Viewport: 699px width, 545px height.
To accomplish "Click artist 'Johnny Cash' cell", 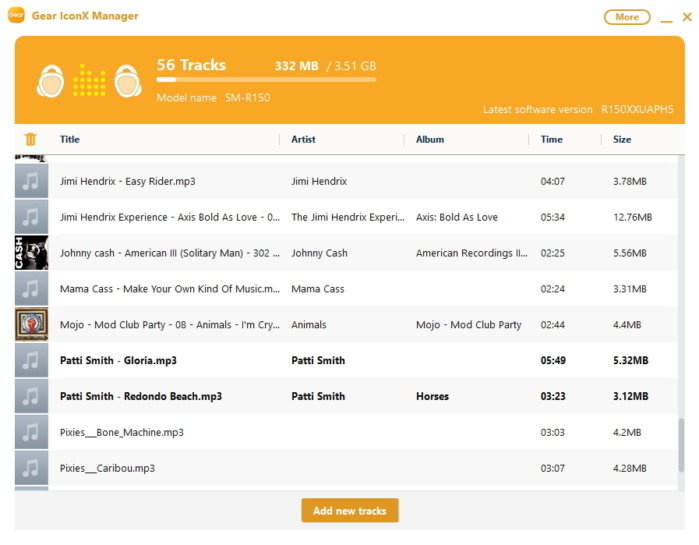I will pyautogui.click(x=319, y=253).
